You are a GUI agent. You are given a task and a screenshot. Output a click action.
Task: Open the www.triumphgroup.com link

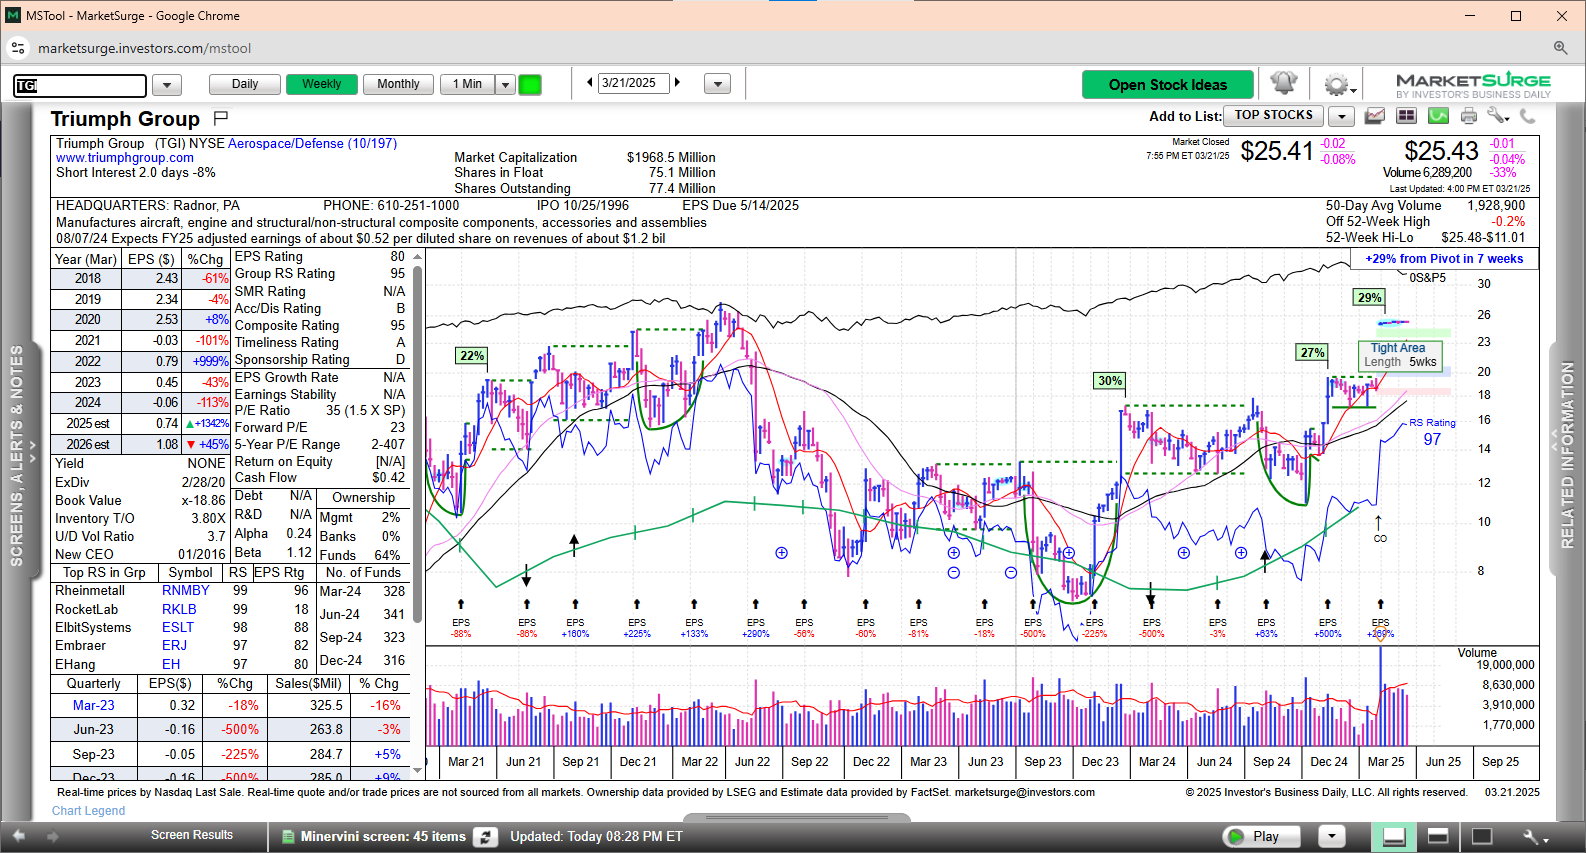pyautogui.click(x=125, y=158)
